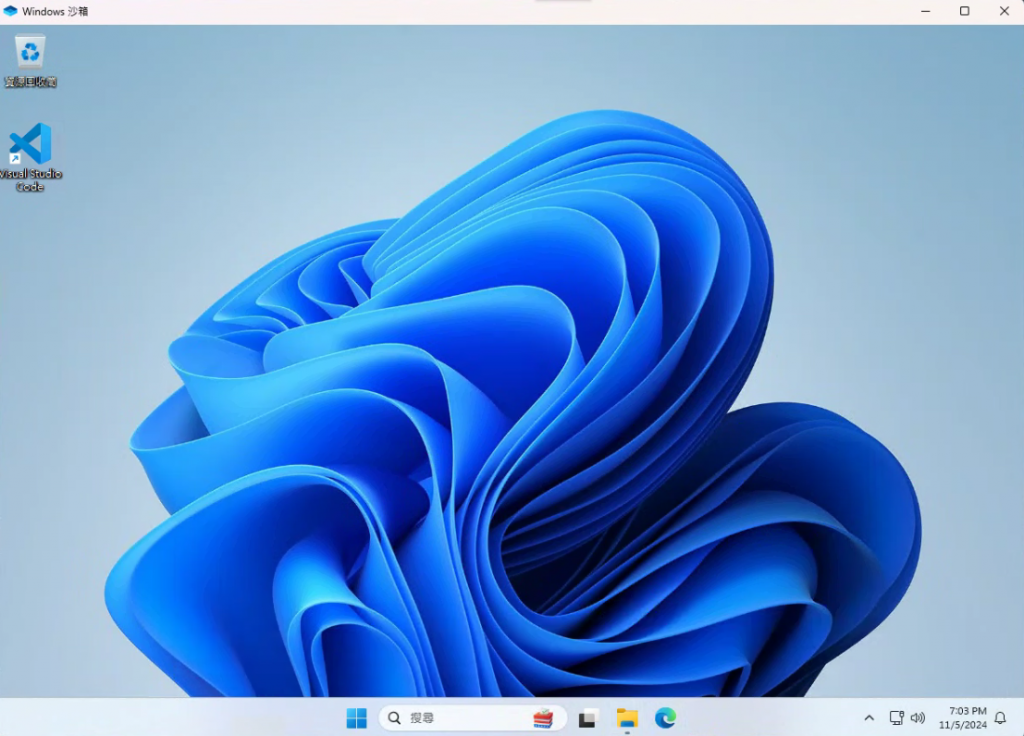The image size is (1024, 736).
Task: Click the search magnifier icon in taskbar
Action: click(x=394, y=718)
